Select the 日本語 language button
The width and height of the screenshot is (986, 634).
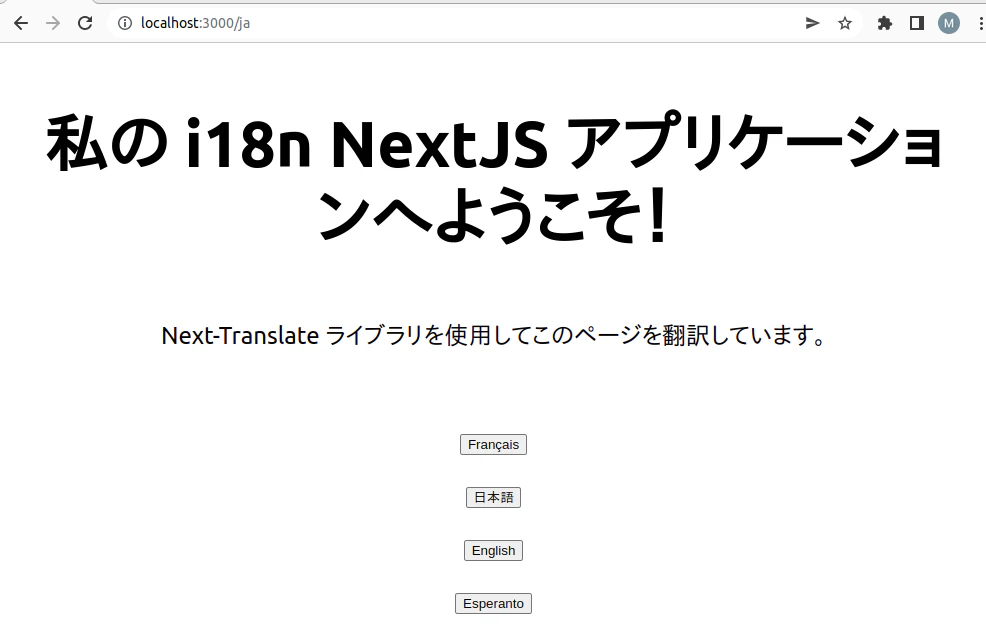click(x=493, y=498)
